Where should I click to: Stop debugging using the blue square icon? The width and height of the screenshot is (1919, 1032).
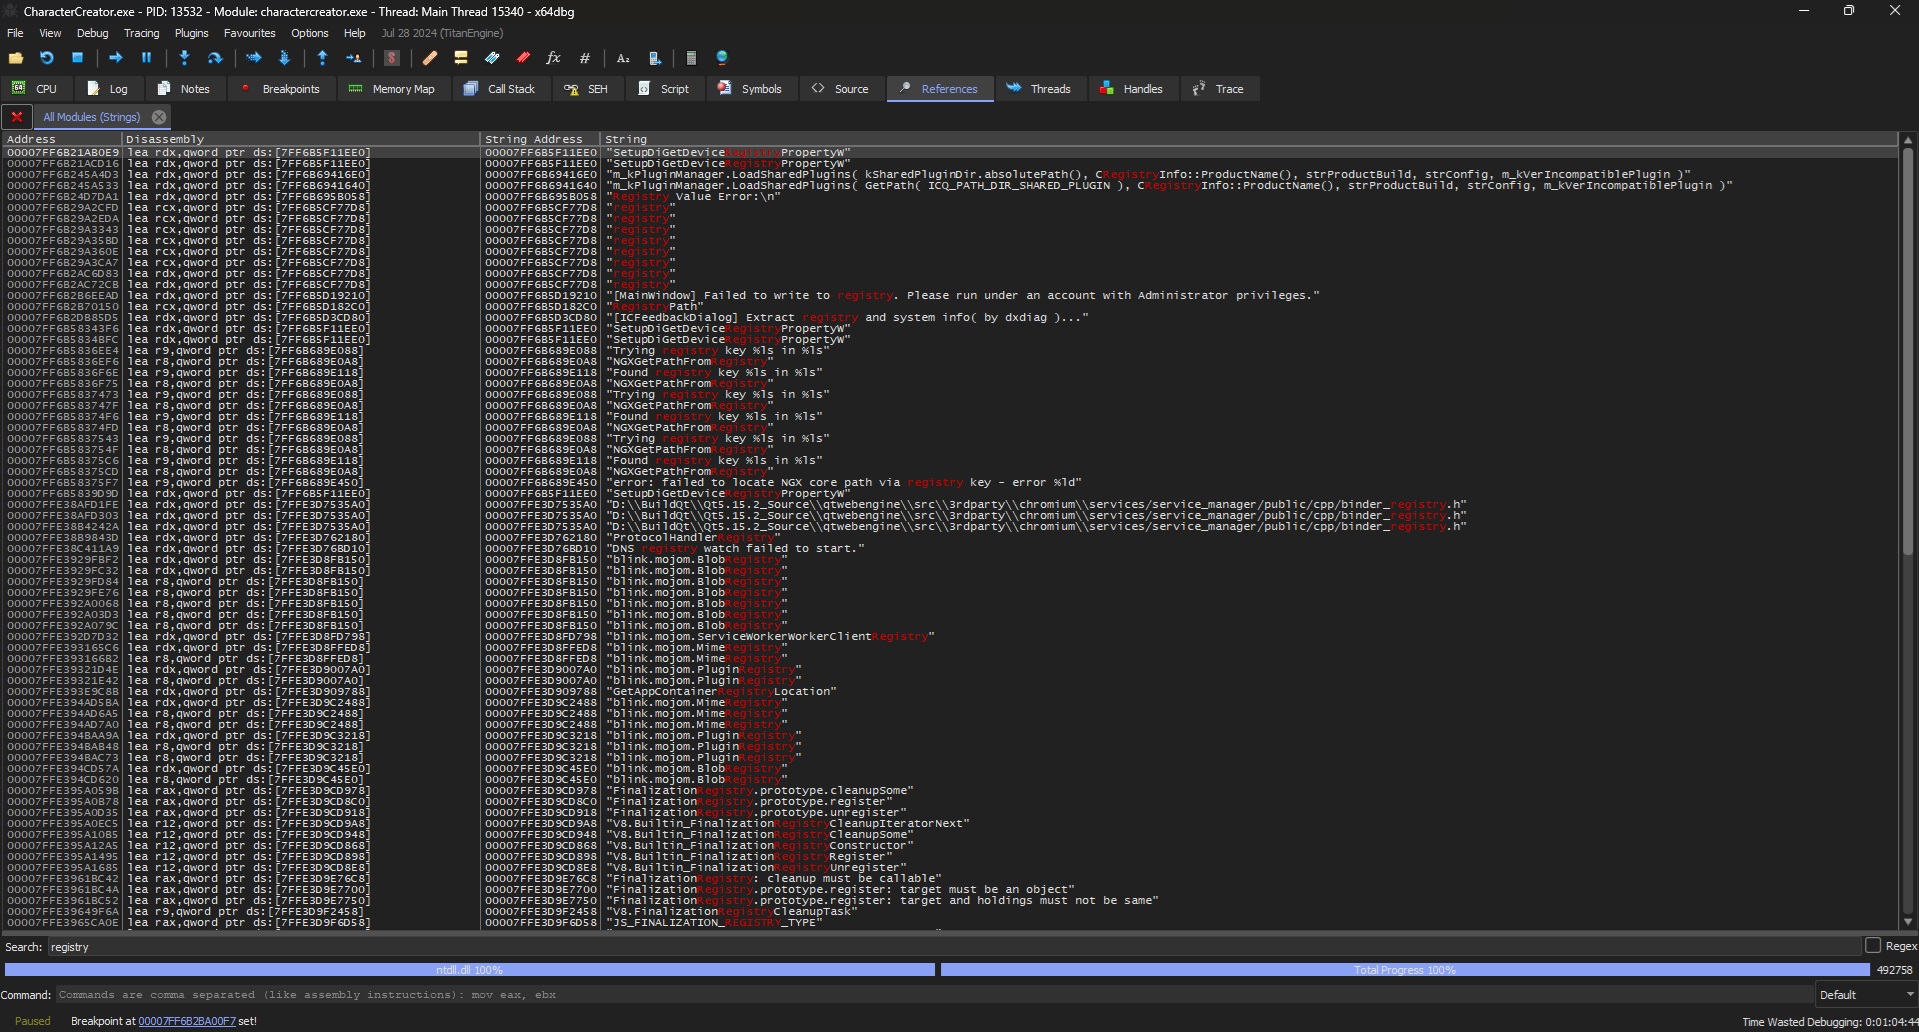pos(78,58)
